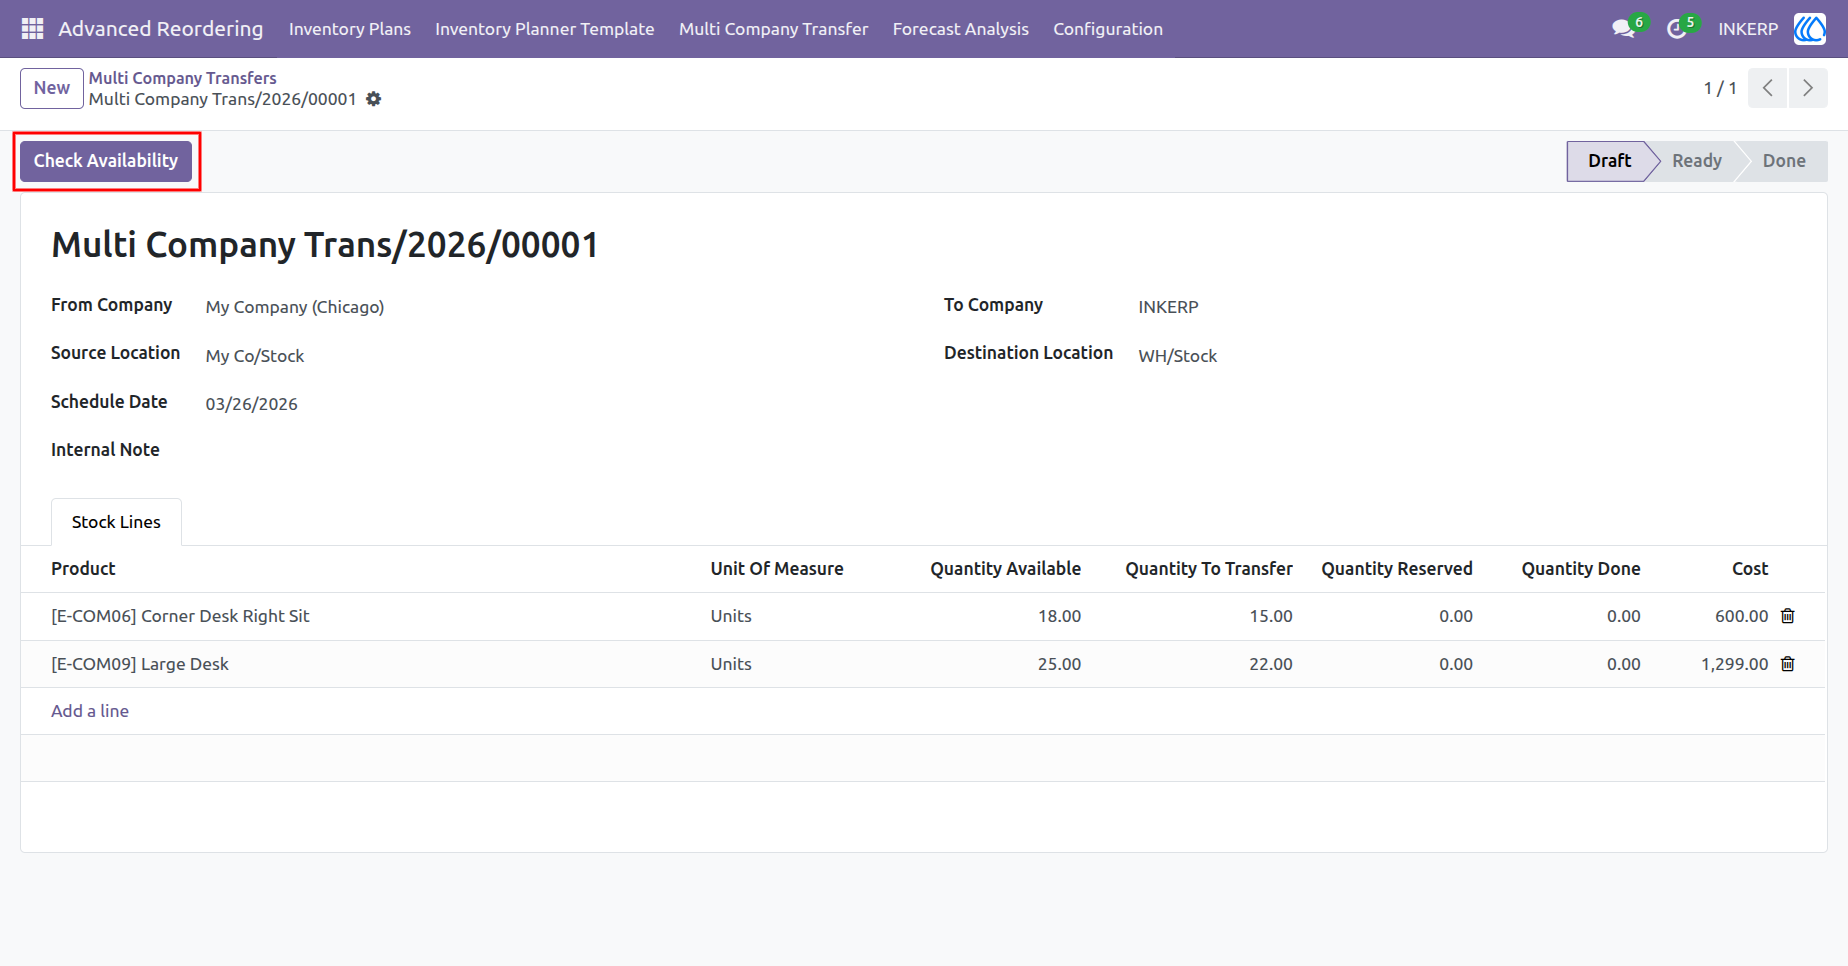Go back to Multi Company Transfers breadcrumb

(x=182, y=78)
